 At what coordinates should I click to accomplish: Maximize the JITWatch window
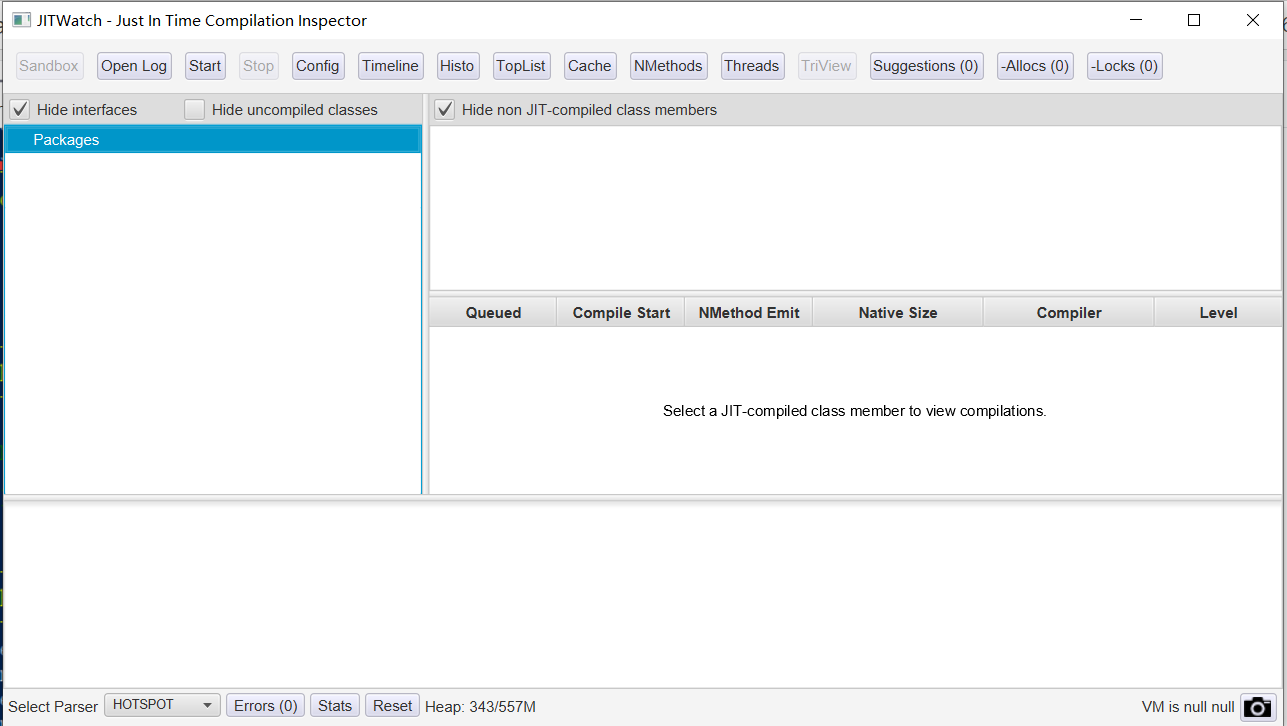[1194, 20]
